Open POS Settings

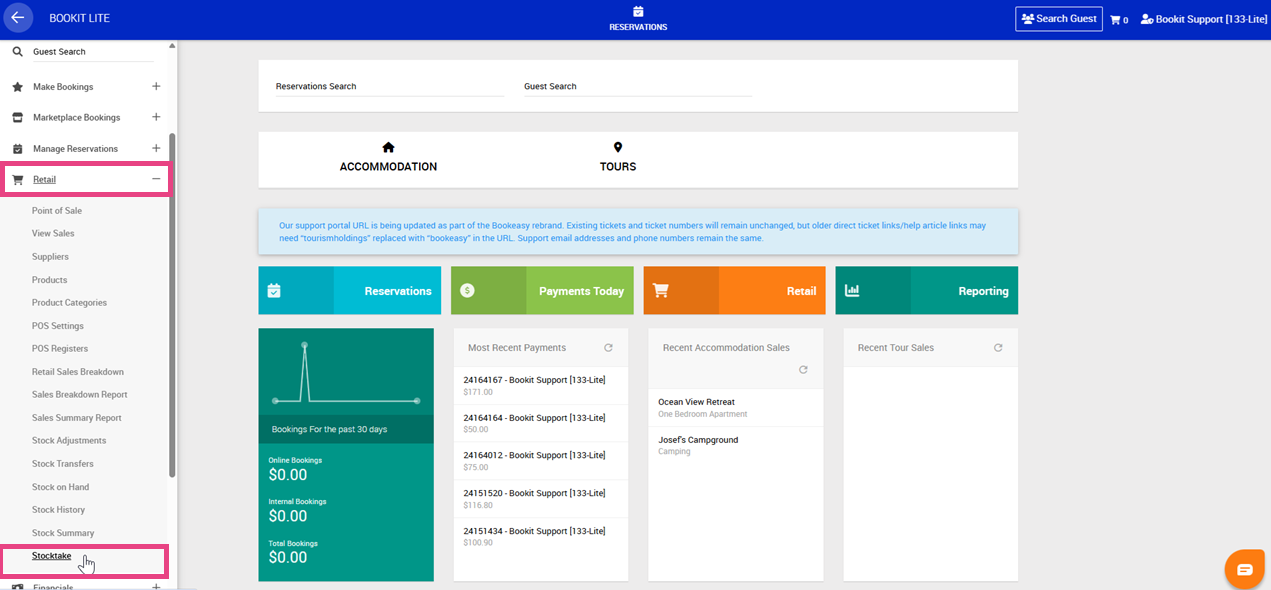tap(58, 326)
